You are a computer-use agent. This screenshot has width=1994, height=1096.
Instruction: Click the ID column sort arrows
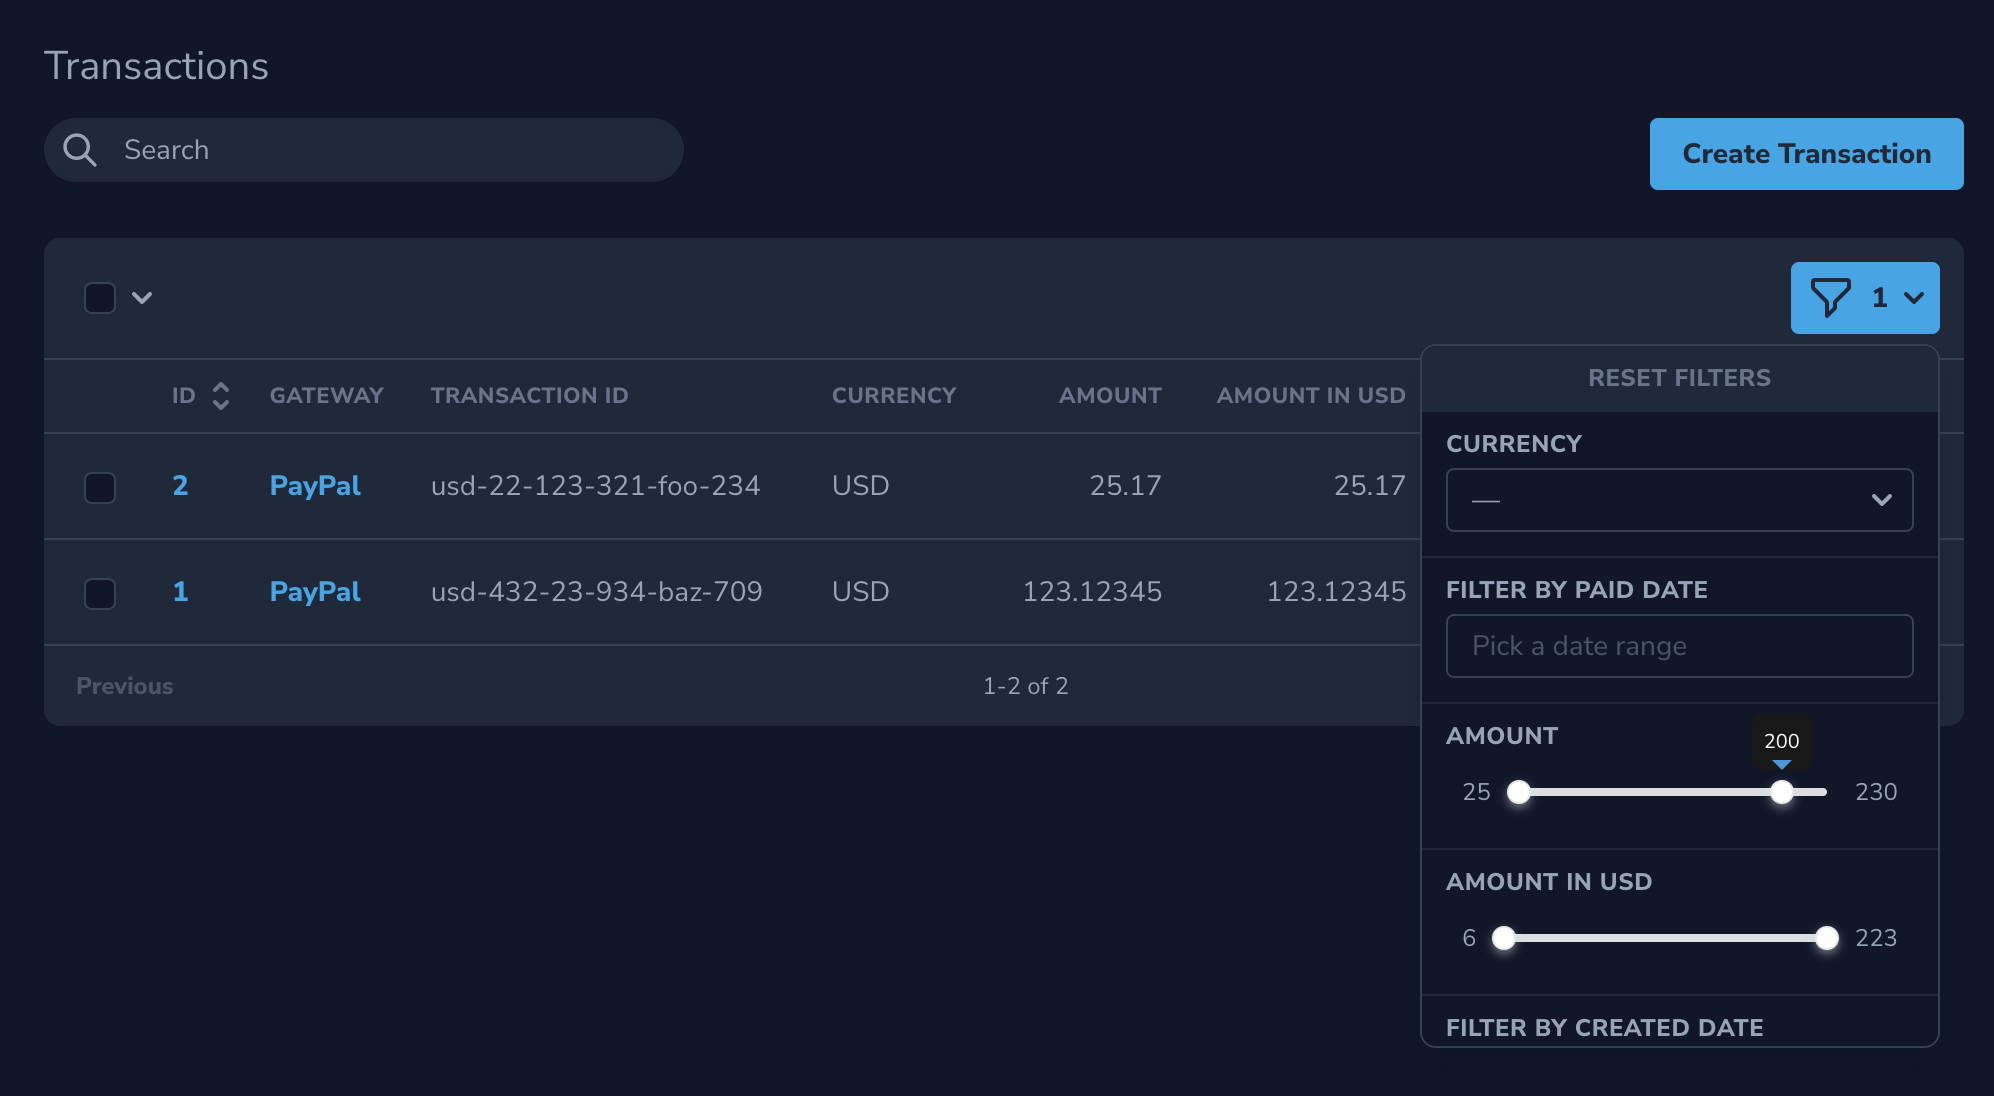click(x=221, y=396)
